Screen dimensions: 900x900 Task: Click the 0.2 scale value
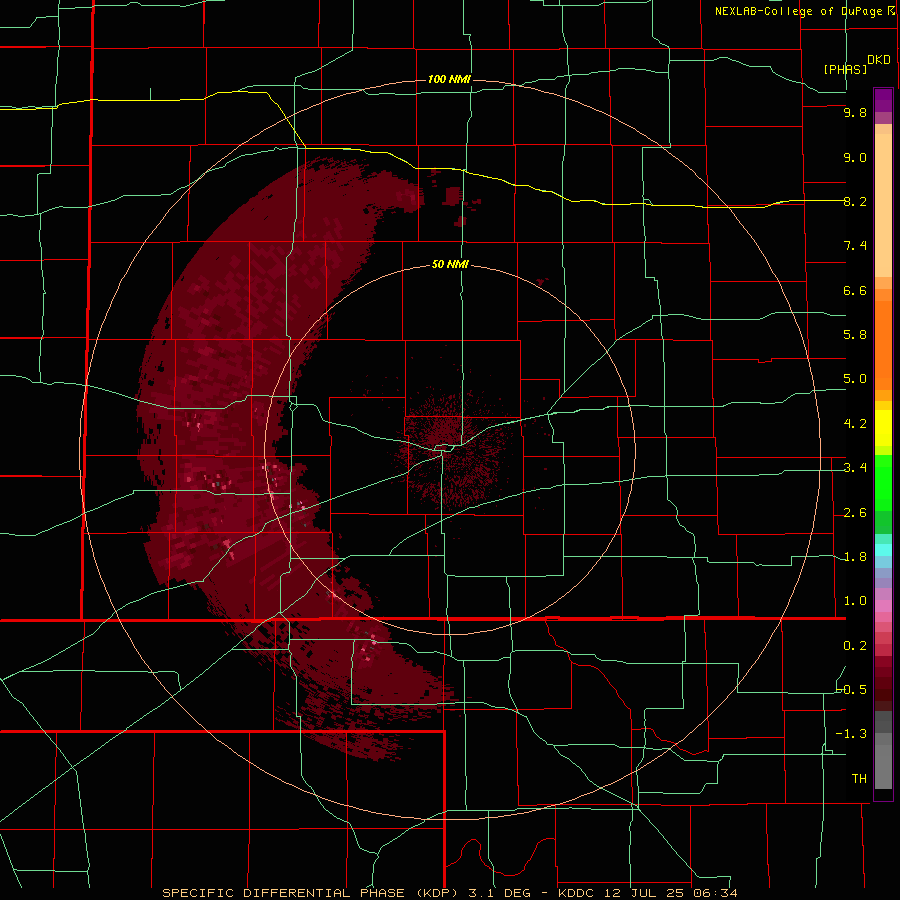click(855, 646)
